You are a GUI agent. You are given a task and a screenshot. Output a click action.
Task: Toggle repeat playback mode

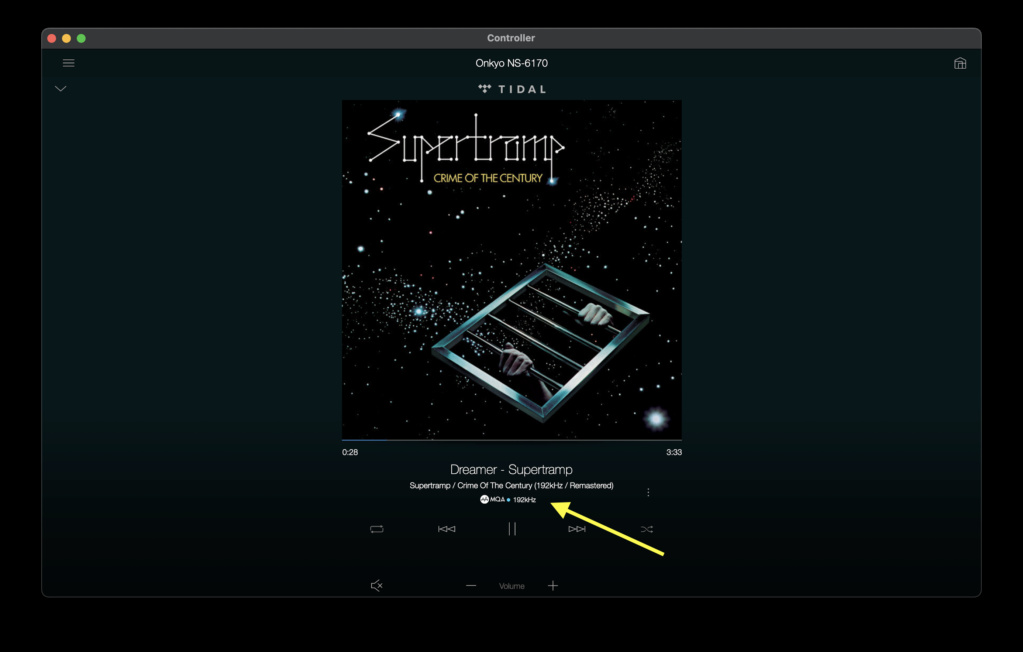click(376, 529)
